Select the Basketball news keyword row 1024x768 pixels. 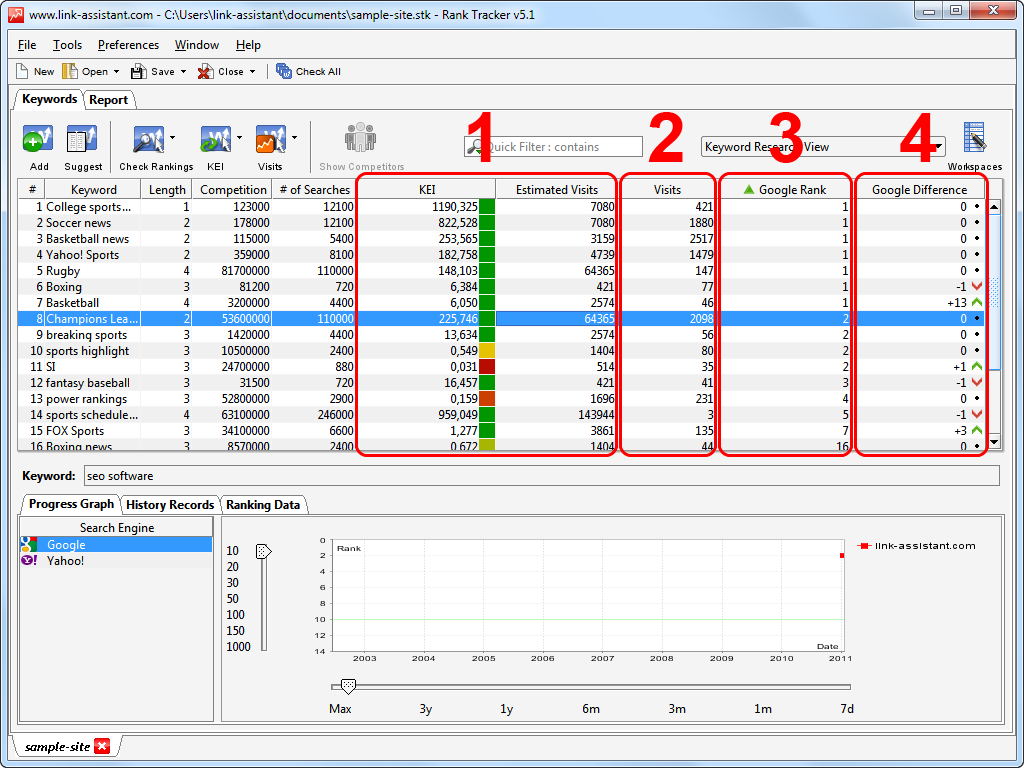(502, 239)
